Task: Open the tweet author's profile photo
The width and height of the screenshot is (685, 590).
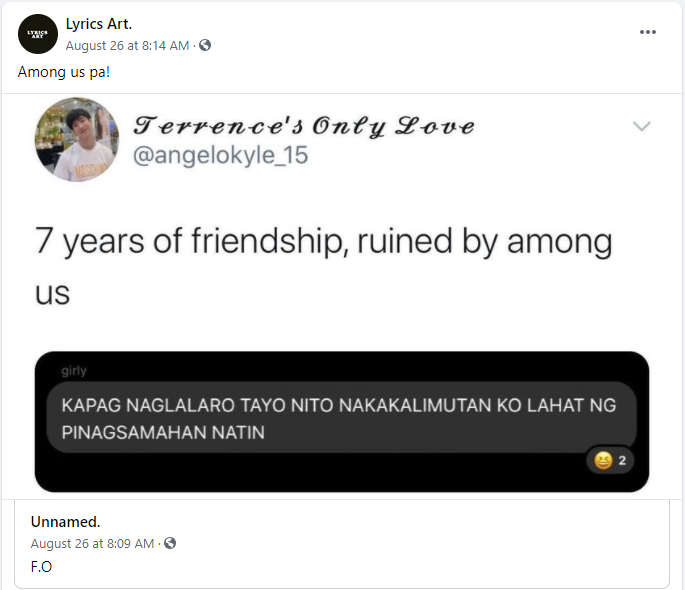Action: point(77,140)
